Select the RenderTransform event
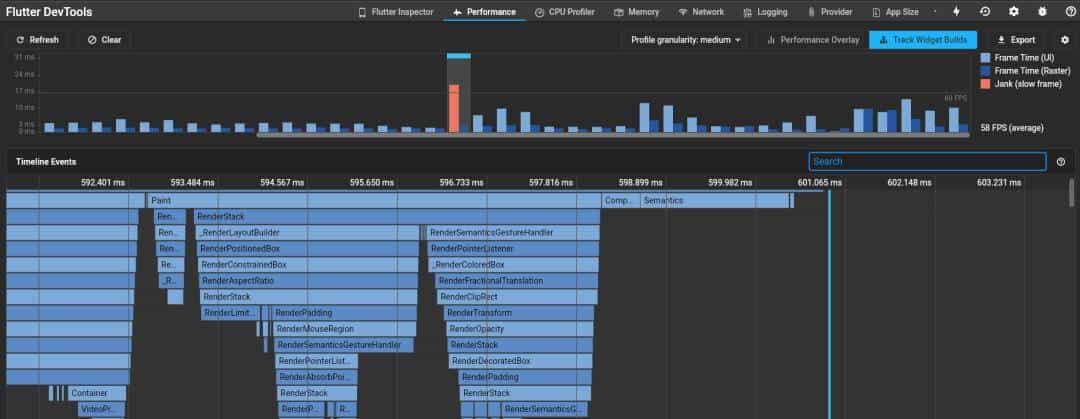The image size is (1080, 419). [519, 313]
